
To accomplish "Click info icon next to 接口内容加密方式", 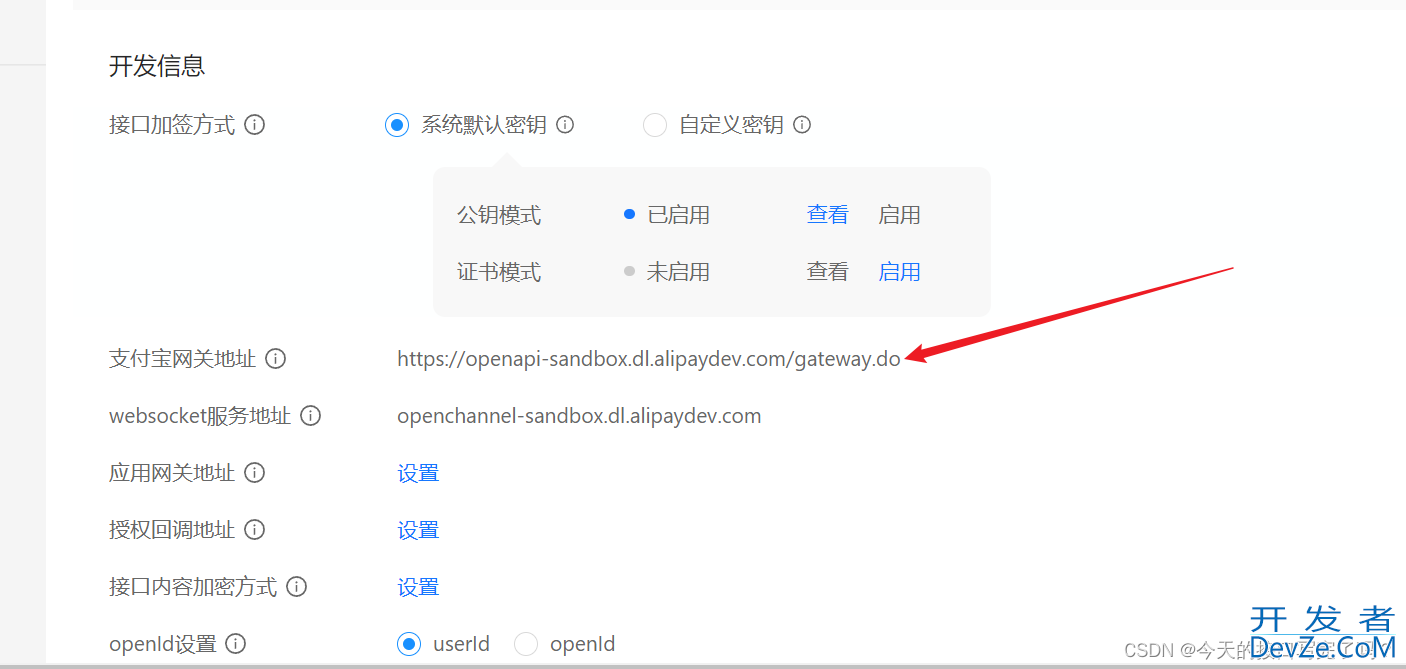I will click(x=297, y=586).
